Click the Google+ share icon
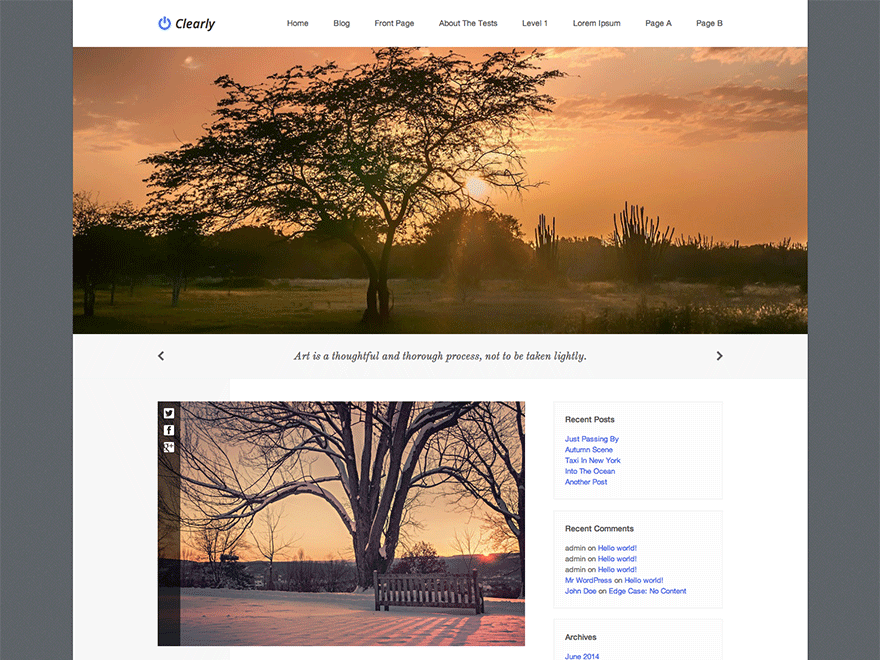 pyautogui.click(x=168, y=448)
